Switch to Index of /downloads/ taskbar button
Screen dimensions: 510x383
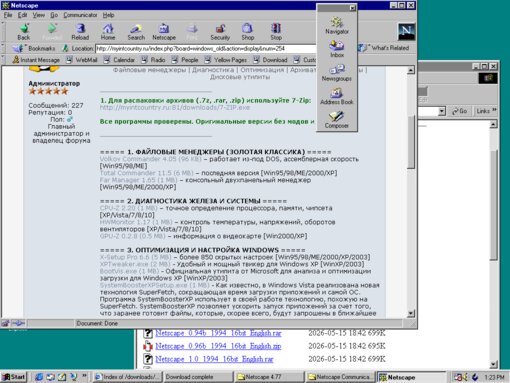[x=128, y=377]
